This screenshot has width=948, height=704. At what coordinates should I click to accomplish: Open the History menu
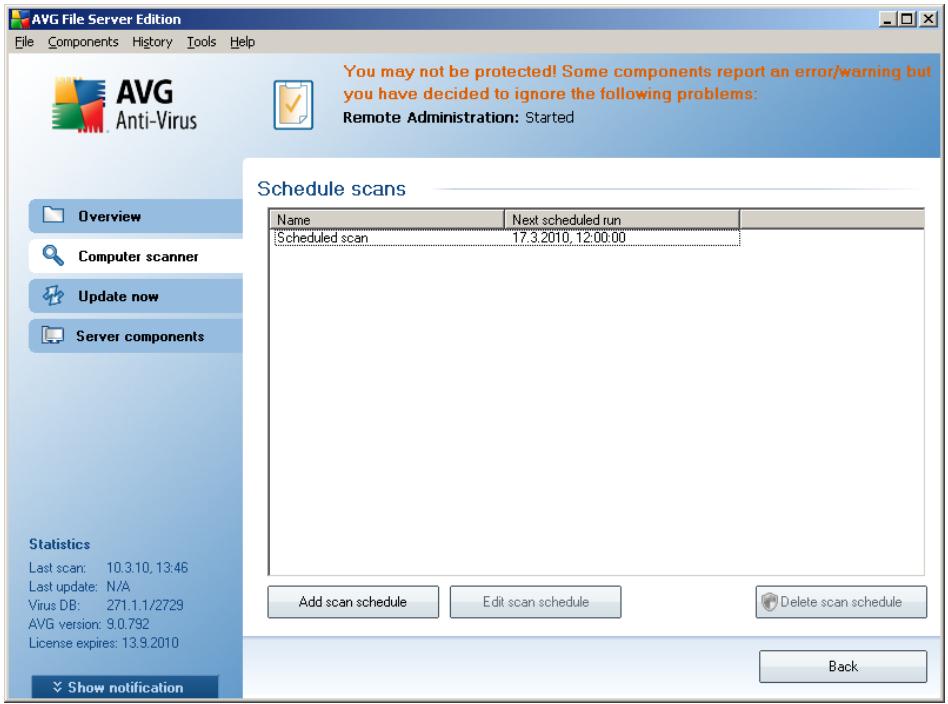(152, 42)
